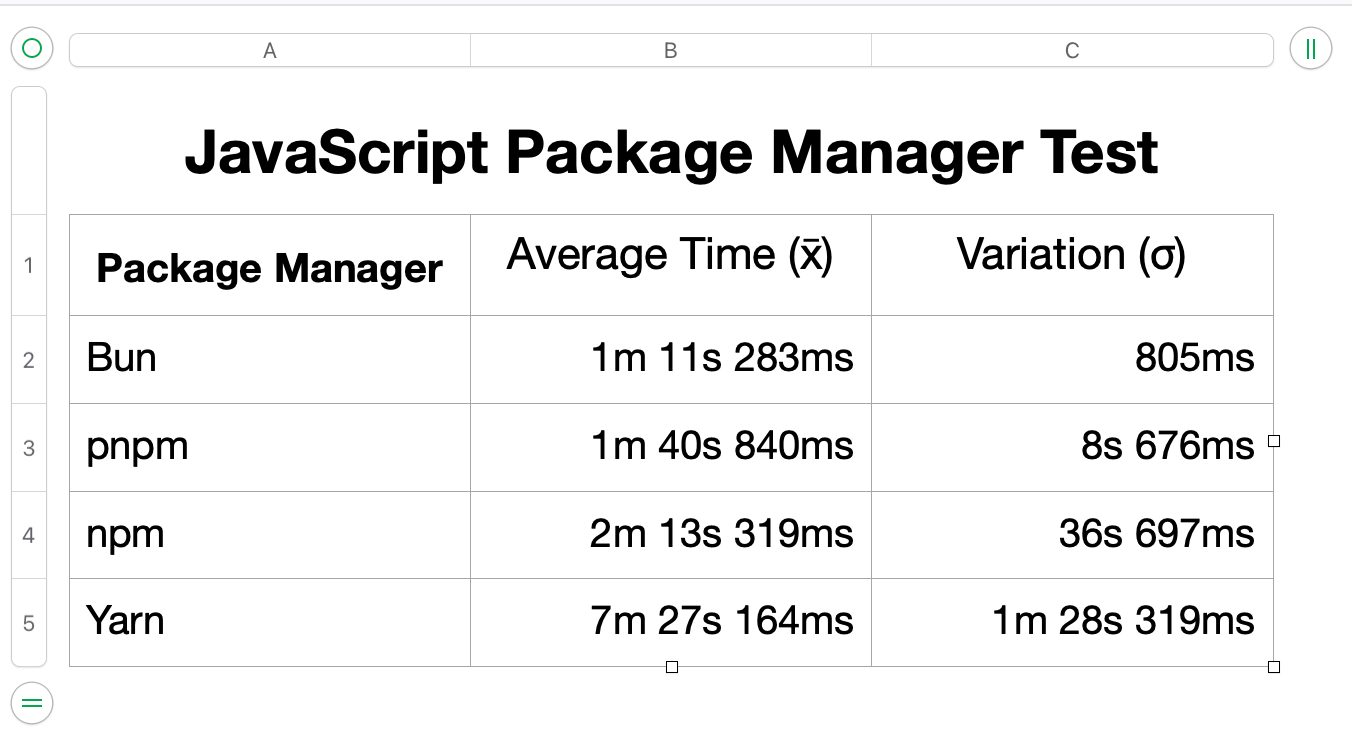Image resolution: width=1352 pixels, height=740 pixels.
Task: Select the Package Manager header cell
Action: click(x=269, y=267)
